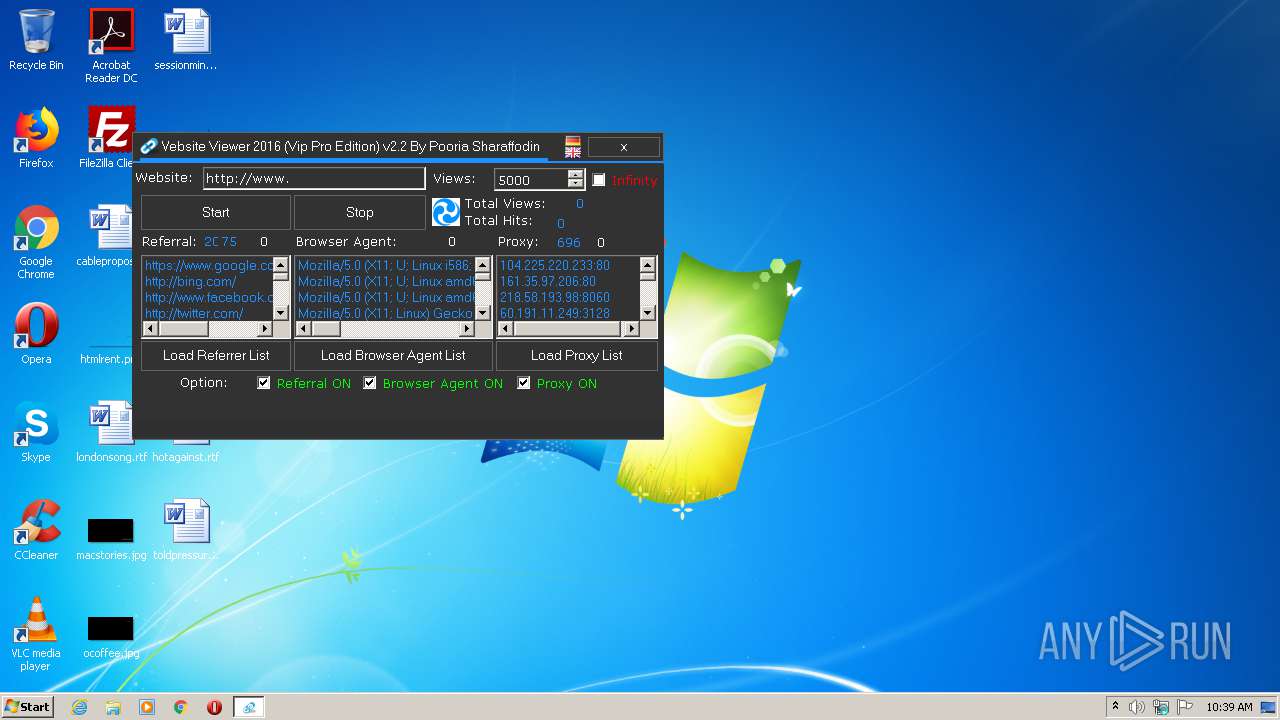Open Opera from the taskbar
1280x720 pixels.
(x=214, y=707)
